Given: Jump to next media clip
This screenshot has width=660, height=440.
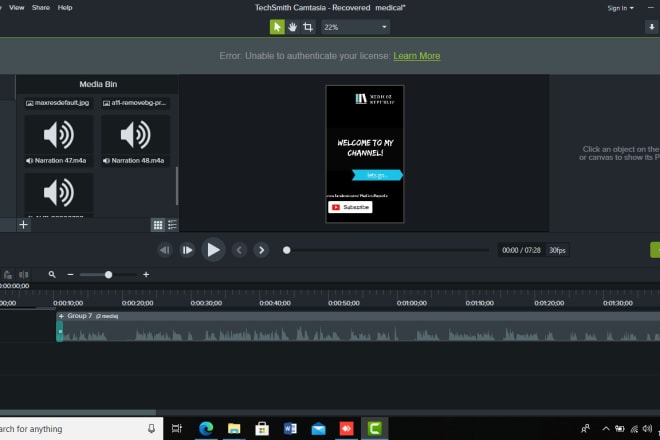Looking at the screenshot, I should click(x=261, y=250).
